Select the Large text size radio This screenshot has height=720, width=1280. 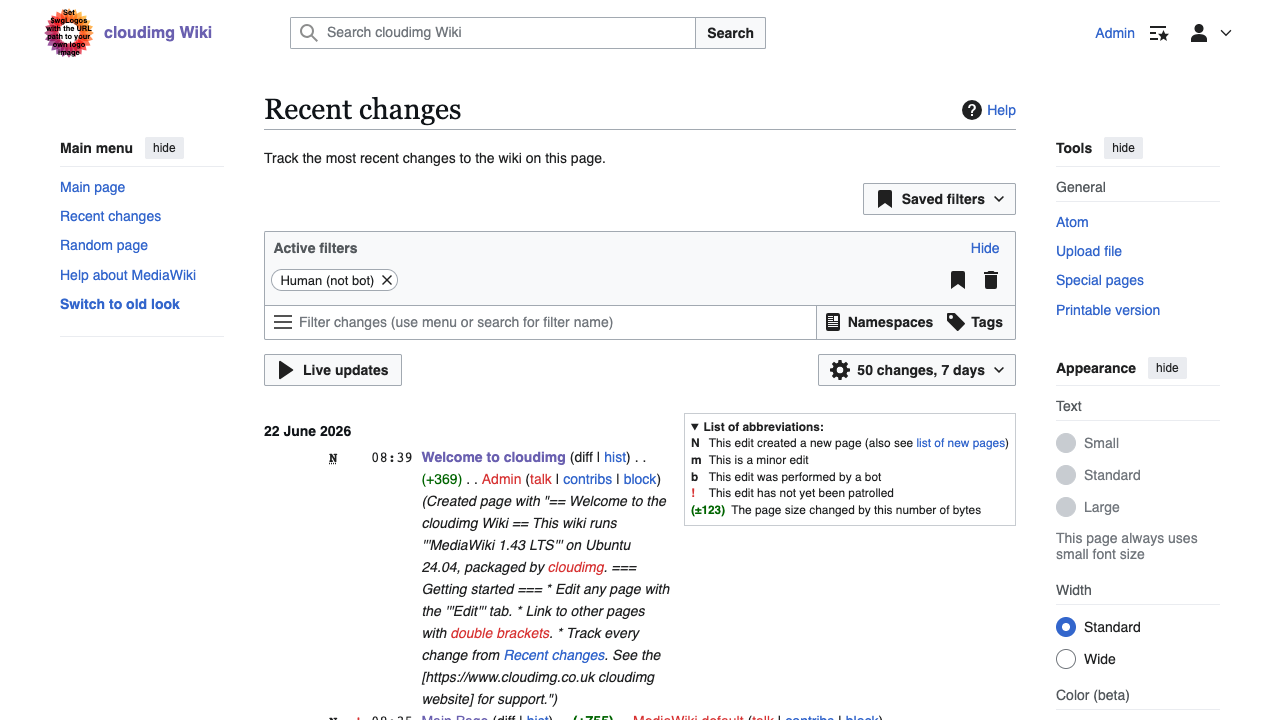click(1066, 507)
